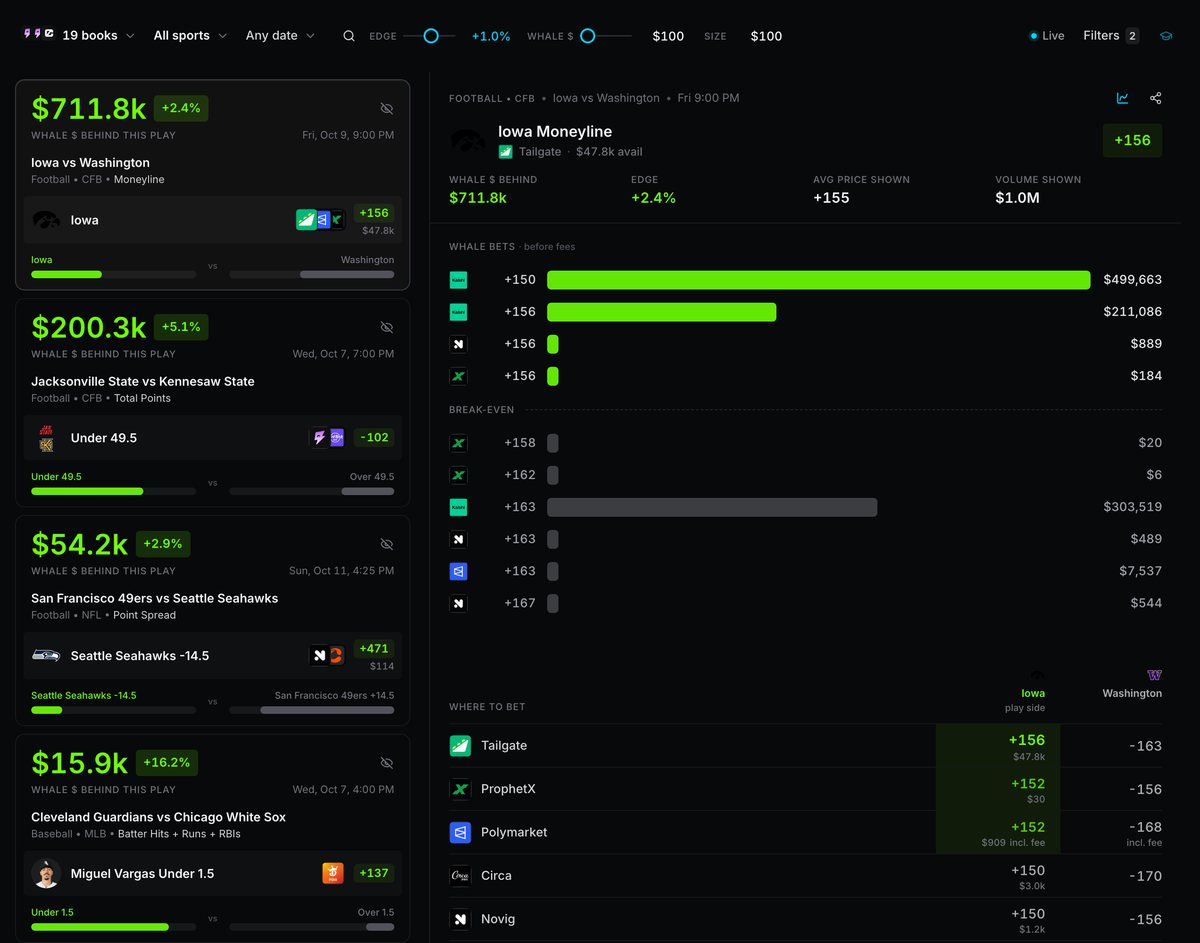Select the Jacksonville State vs Kennesaw State title
The width and height of the screenshot is (1200, 943).
pos(143,381)
